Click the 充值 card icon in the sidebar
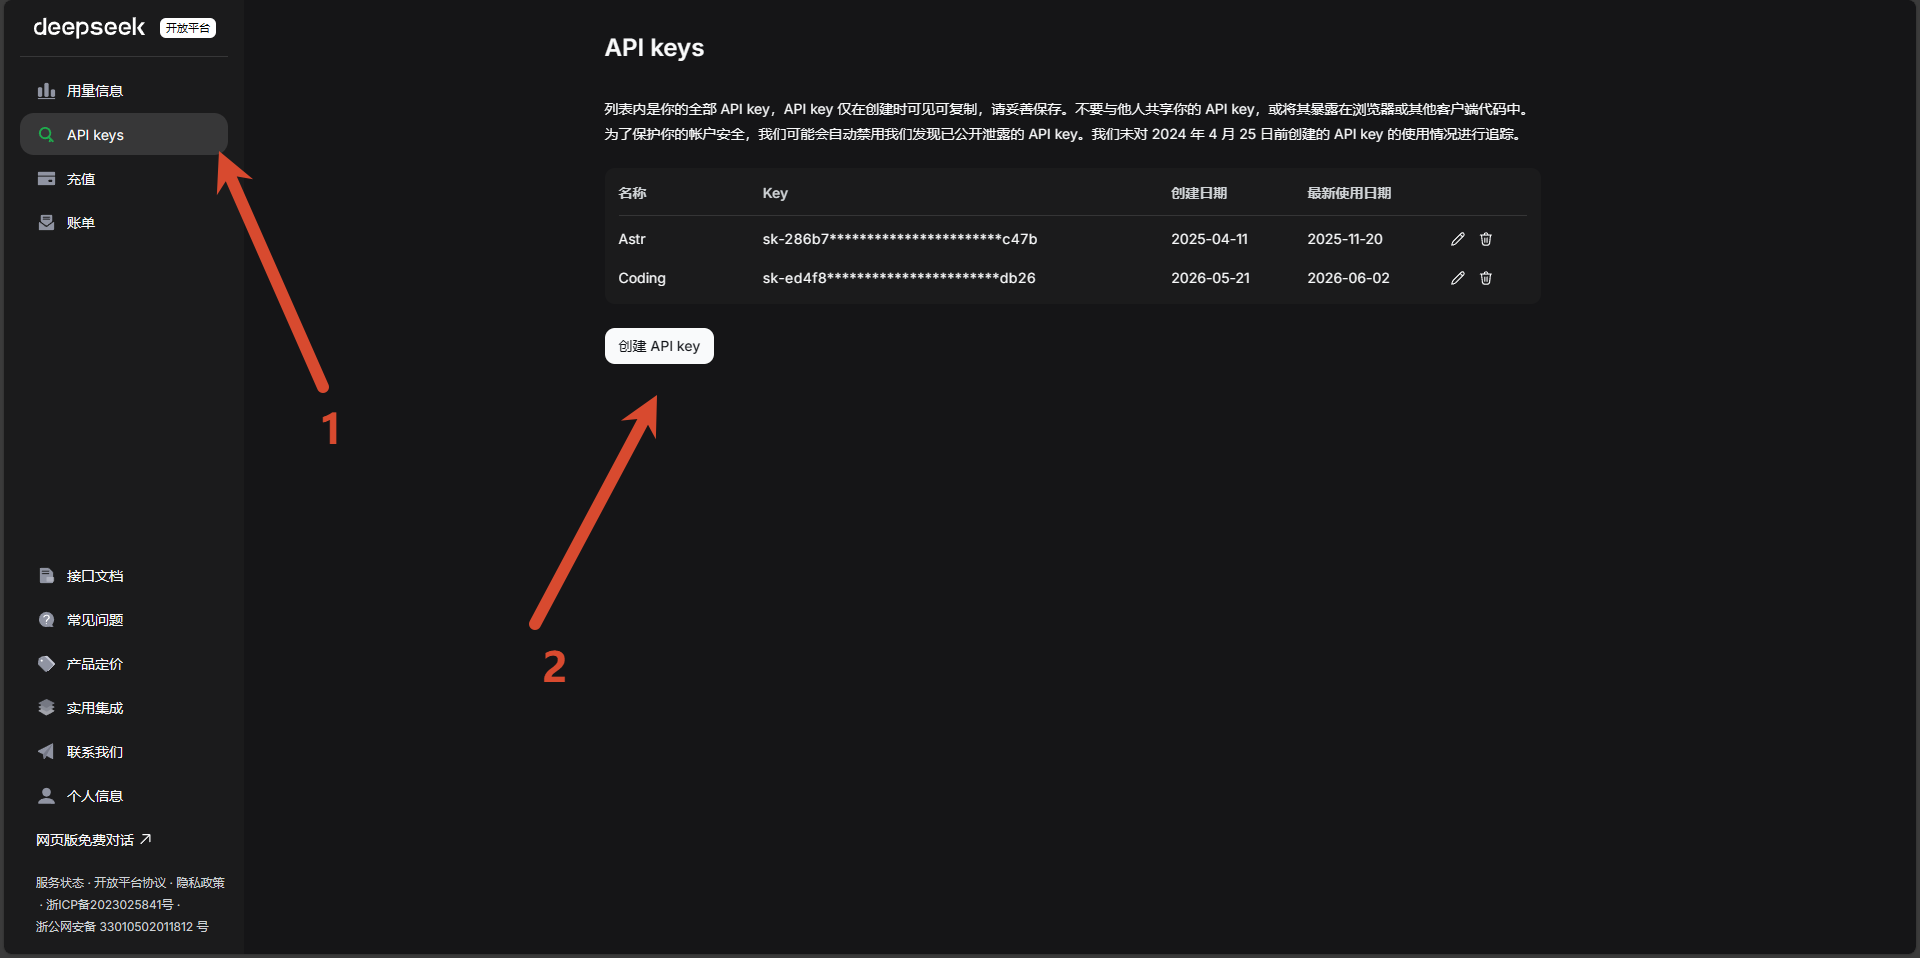This screenshot has height=958, width=1920. (46, 179)
